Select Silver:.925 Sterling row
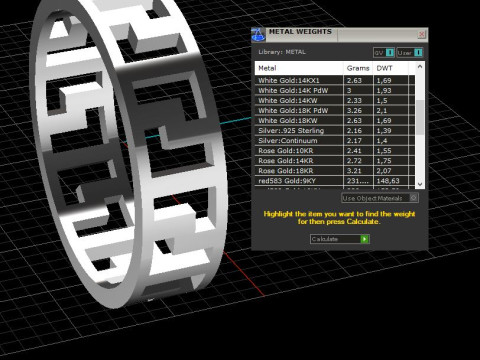The width and height of the screenshot is (480, 360). click(x=335, y=130)
